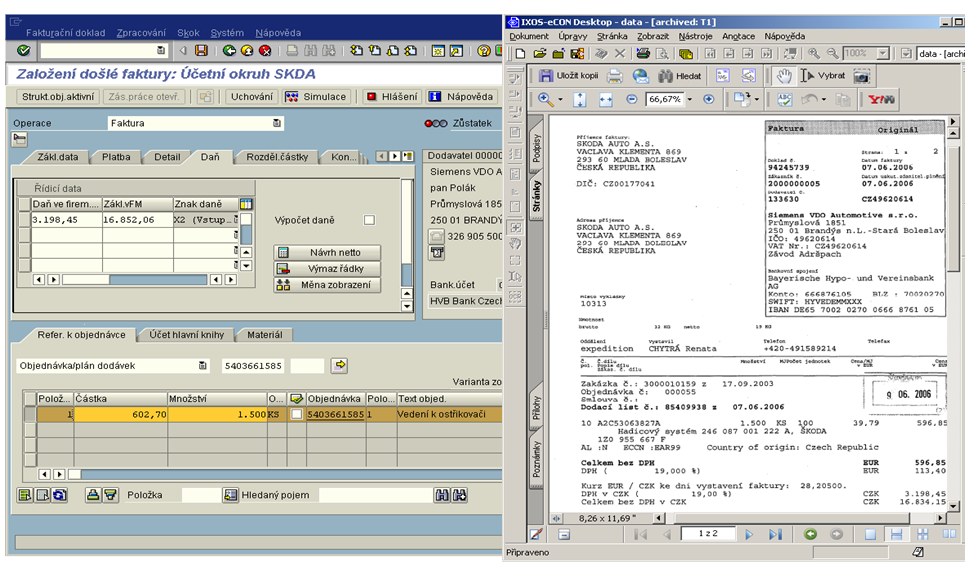The height and width of the screenshot is (563, 970).
Task: Click the IXOS Open folder icon
Action: click(x=539, y=53)
